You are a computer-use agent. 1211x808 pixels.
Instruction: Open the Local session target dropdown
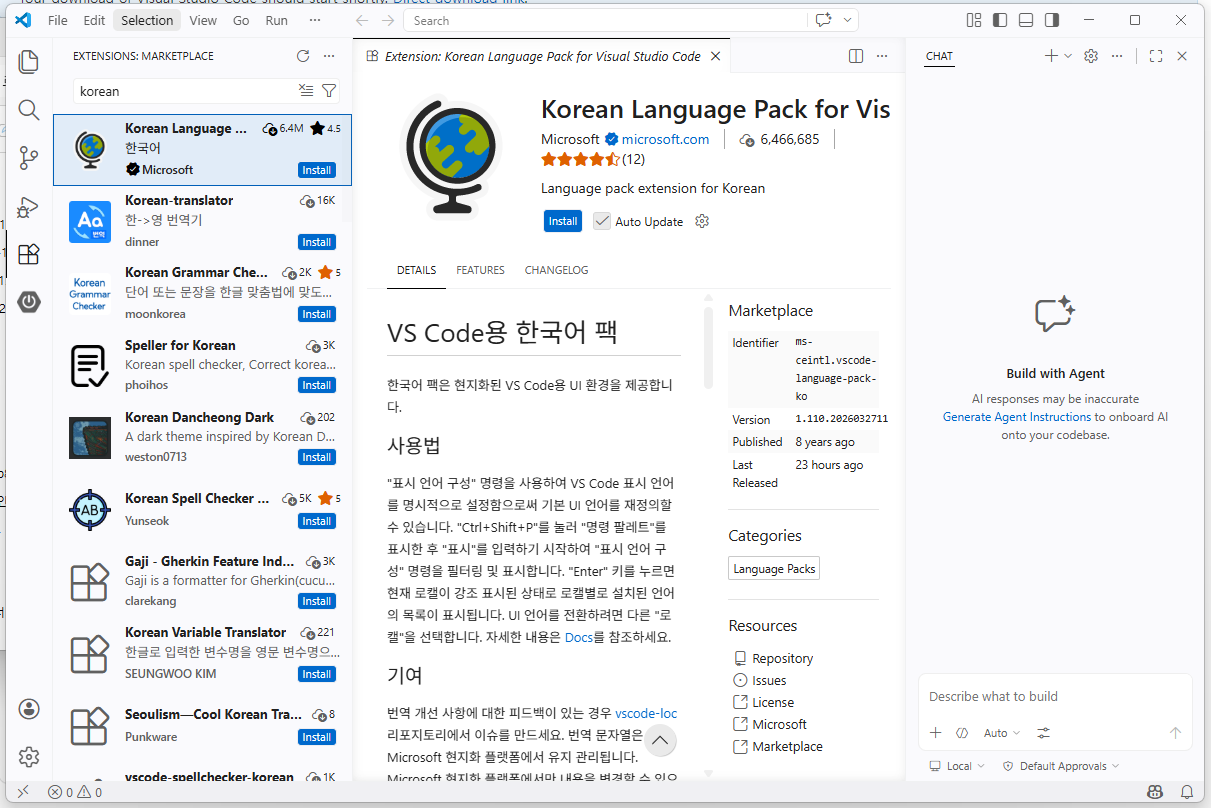coord(957,766)
